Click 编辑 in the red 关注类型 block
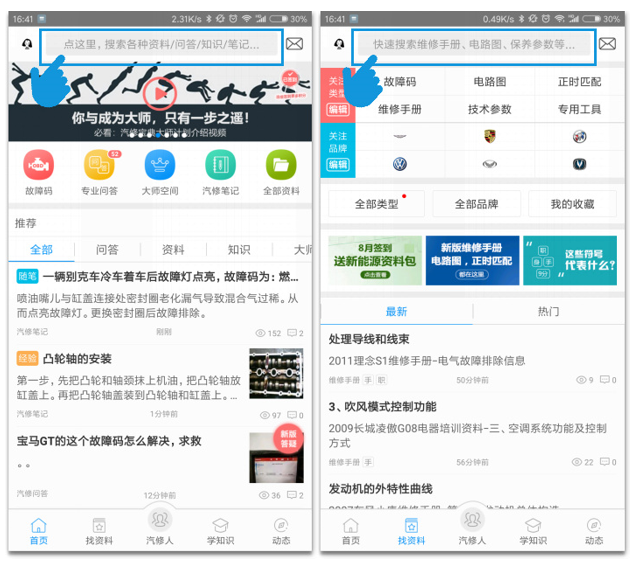This screenshot has height=564, width=633. tap(337, 109)
